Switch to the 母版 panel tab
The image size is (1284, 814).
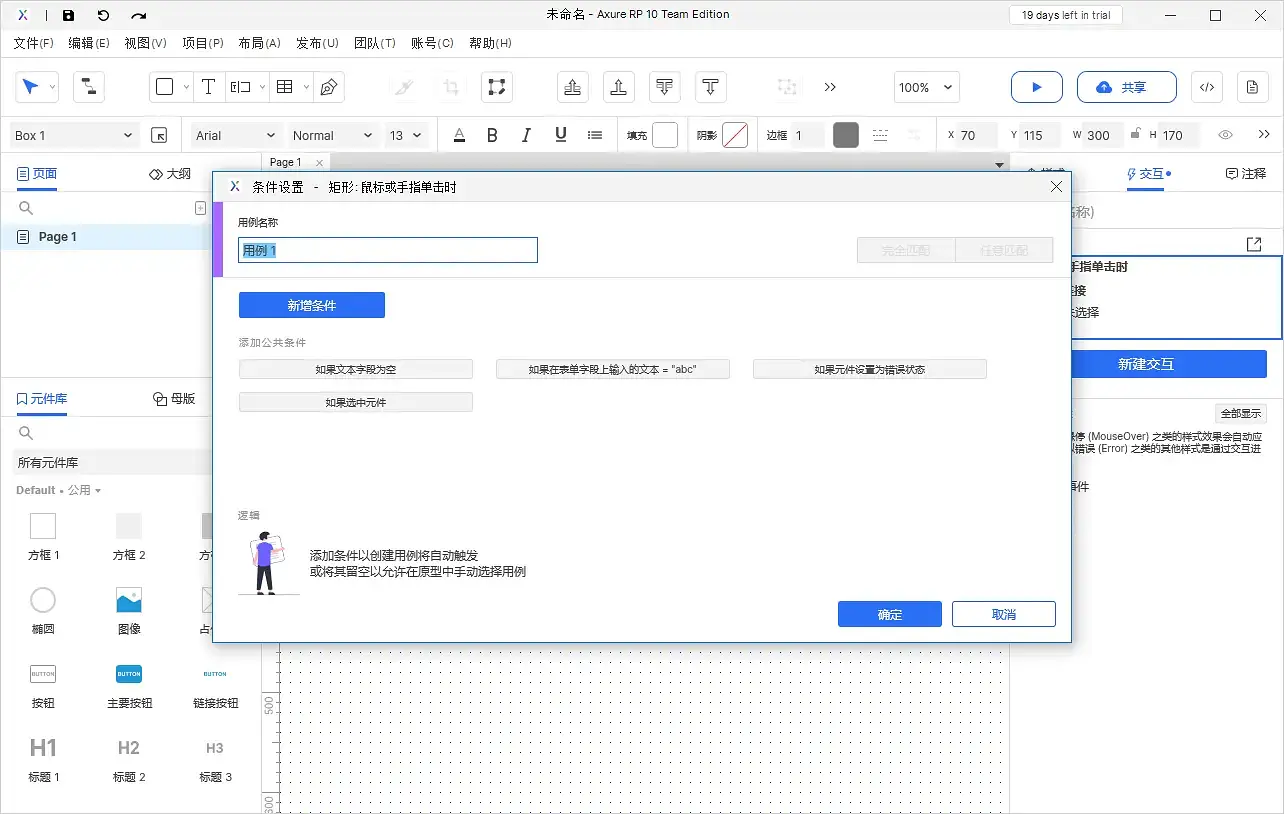tap(175, 397)
